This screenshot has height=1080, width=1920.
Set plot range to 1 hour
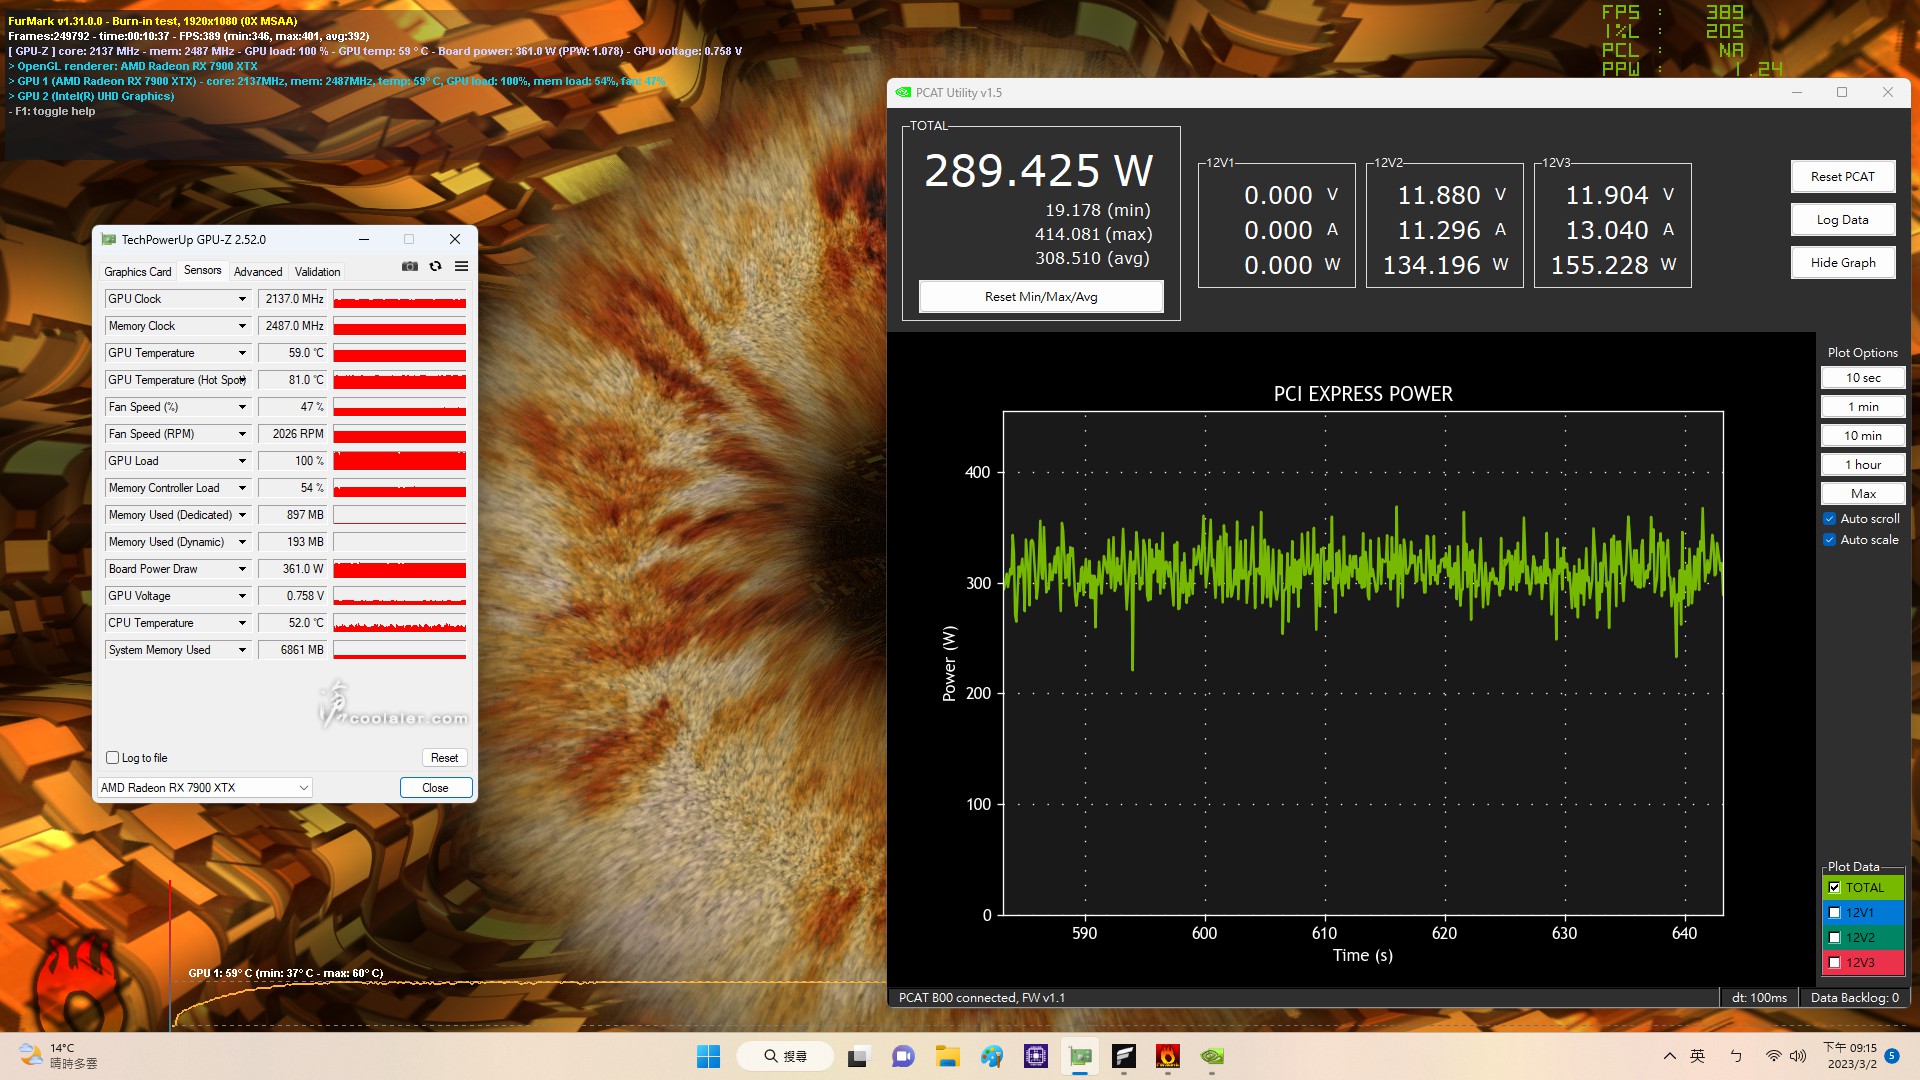point(1863,465)
